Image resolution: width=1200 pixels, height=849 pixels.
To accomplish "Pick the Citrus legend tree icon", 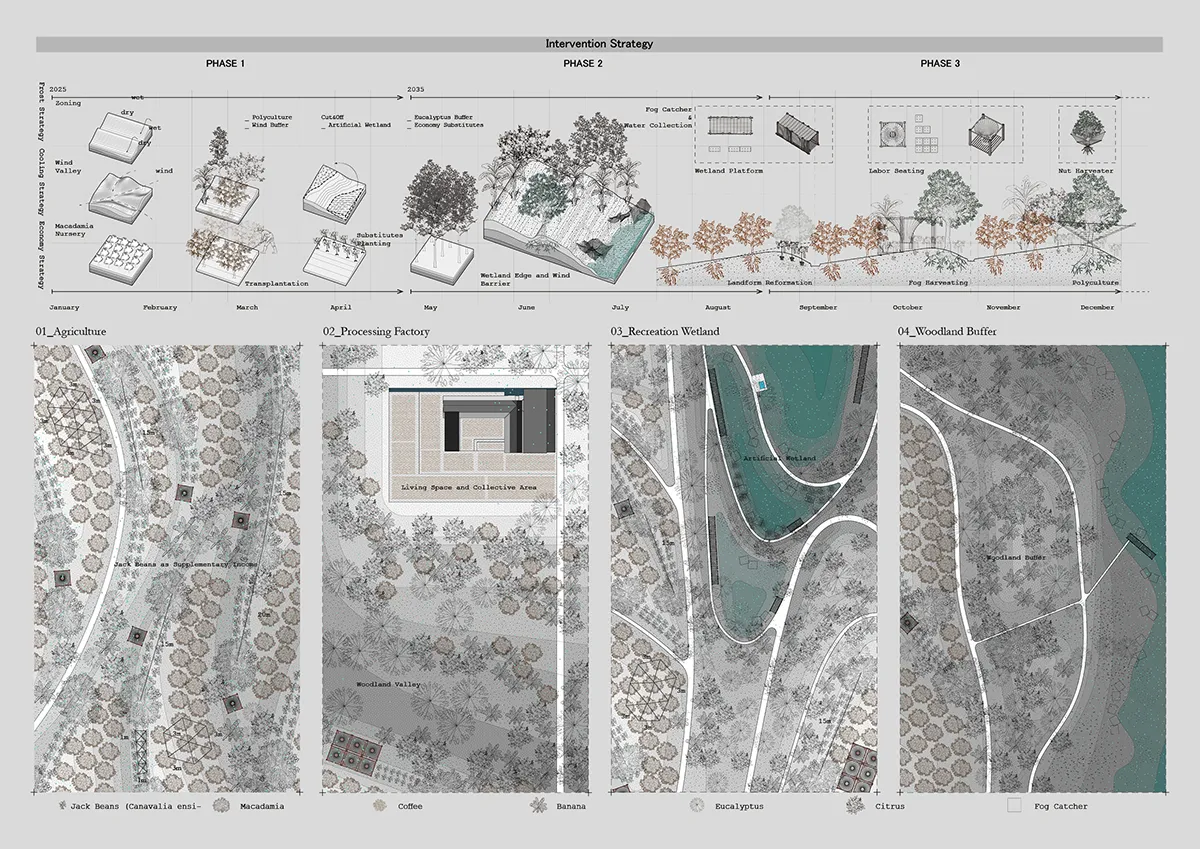I will coord(854,805).
